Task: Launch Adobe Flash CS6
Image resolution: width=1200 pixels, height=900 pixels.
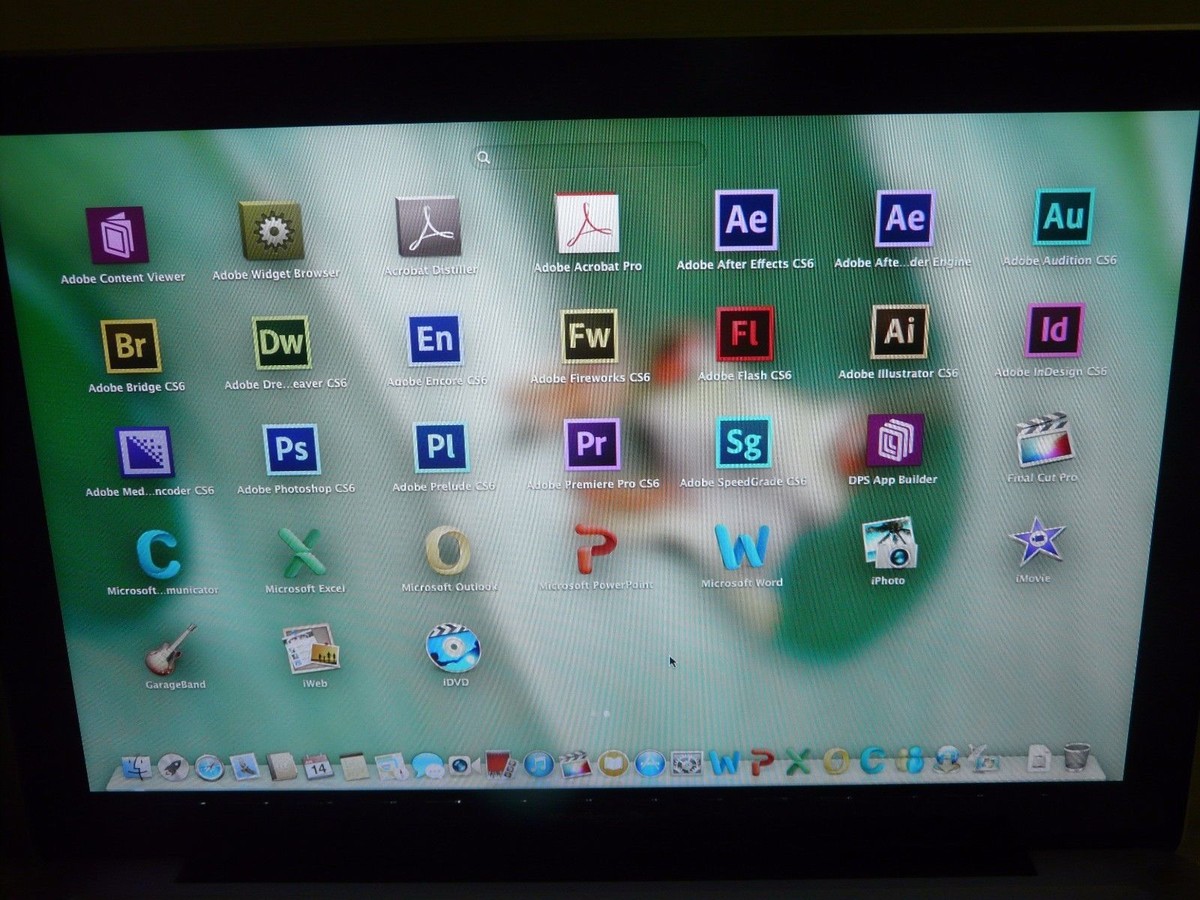Action: point(745,334)
